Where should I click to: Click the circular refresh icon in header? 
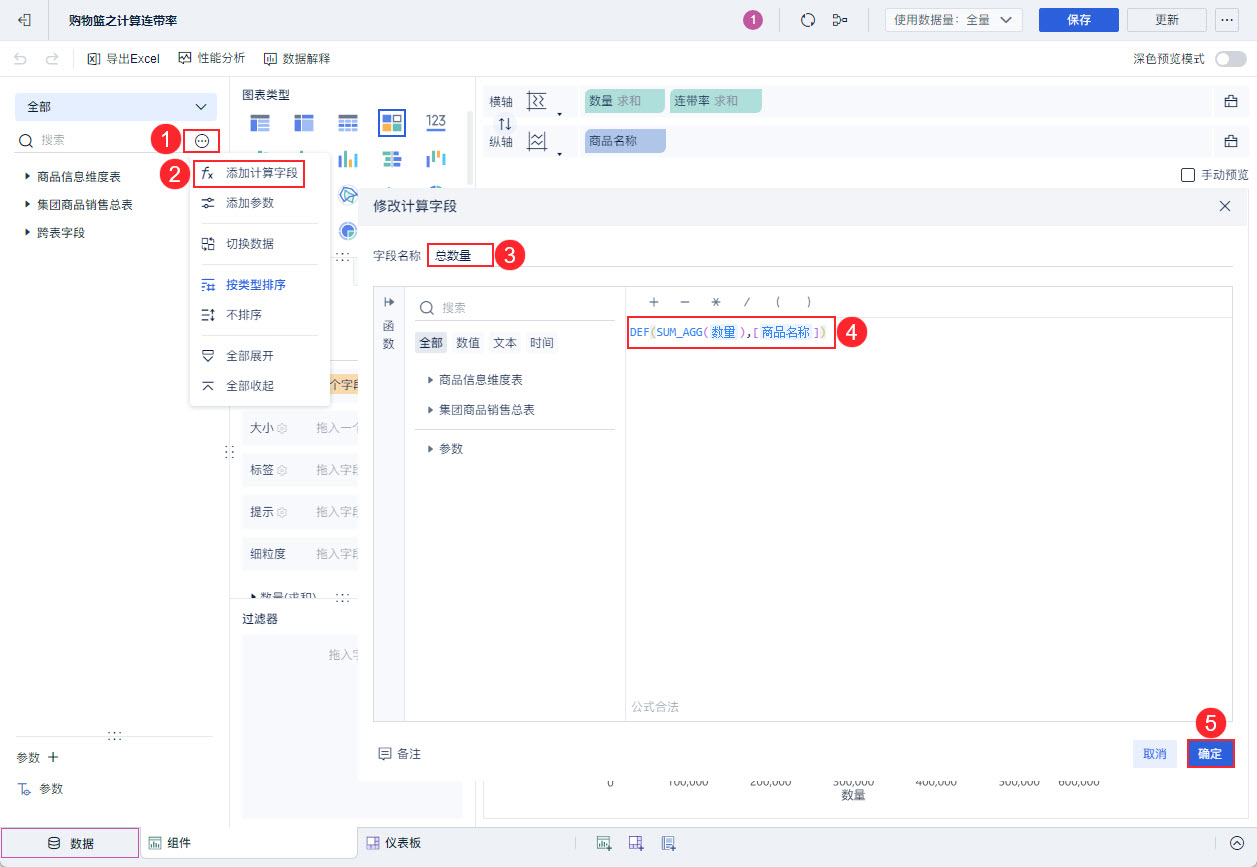808,20
